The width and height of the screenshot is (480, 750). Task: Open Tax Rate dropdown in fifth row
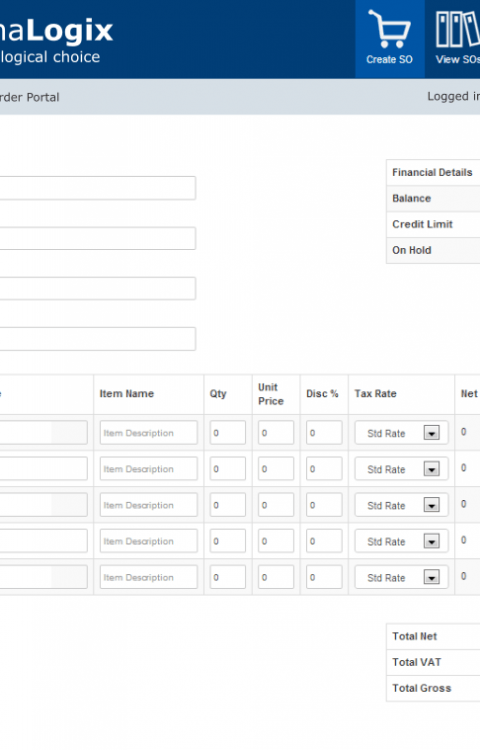pos(401,577)
